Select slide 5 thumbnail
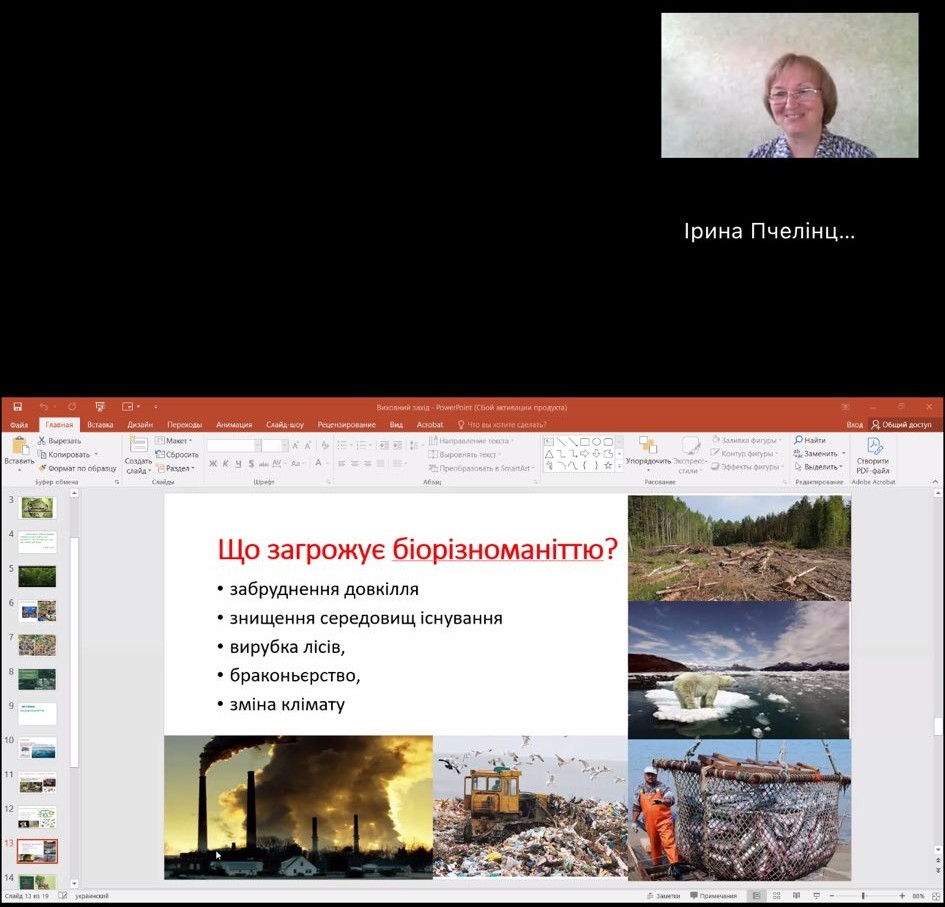Screen dimensions: 945x907 [37, 576]
